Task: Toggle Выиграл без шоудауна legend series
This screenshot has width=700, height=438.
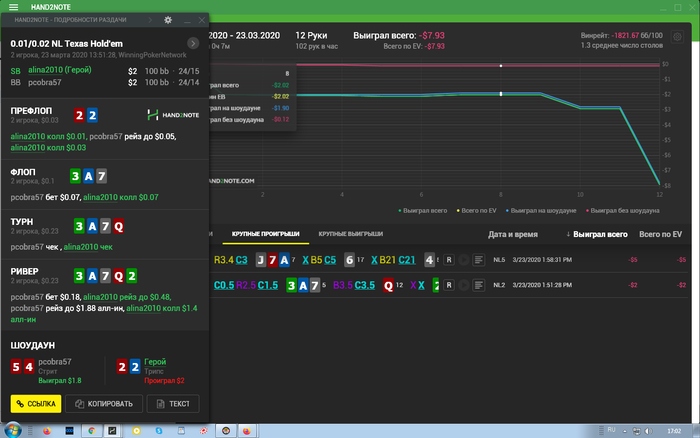Action: (x=622, y=211)
